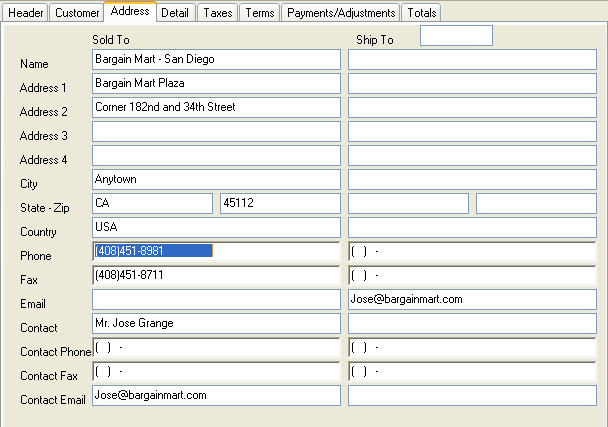608x427 pixels.
Task: Click the Ship To Name field
Action: coord(472,60)
